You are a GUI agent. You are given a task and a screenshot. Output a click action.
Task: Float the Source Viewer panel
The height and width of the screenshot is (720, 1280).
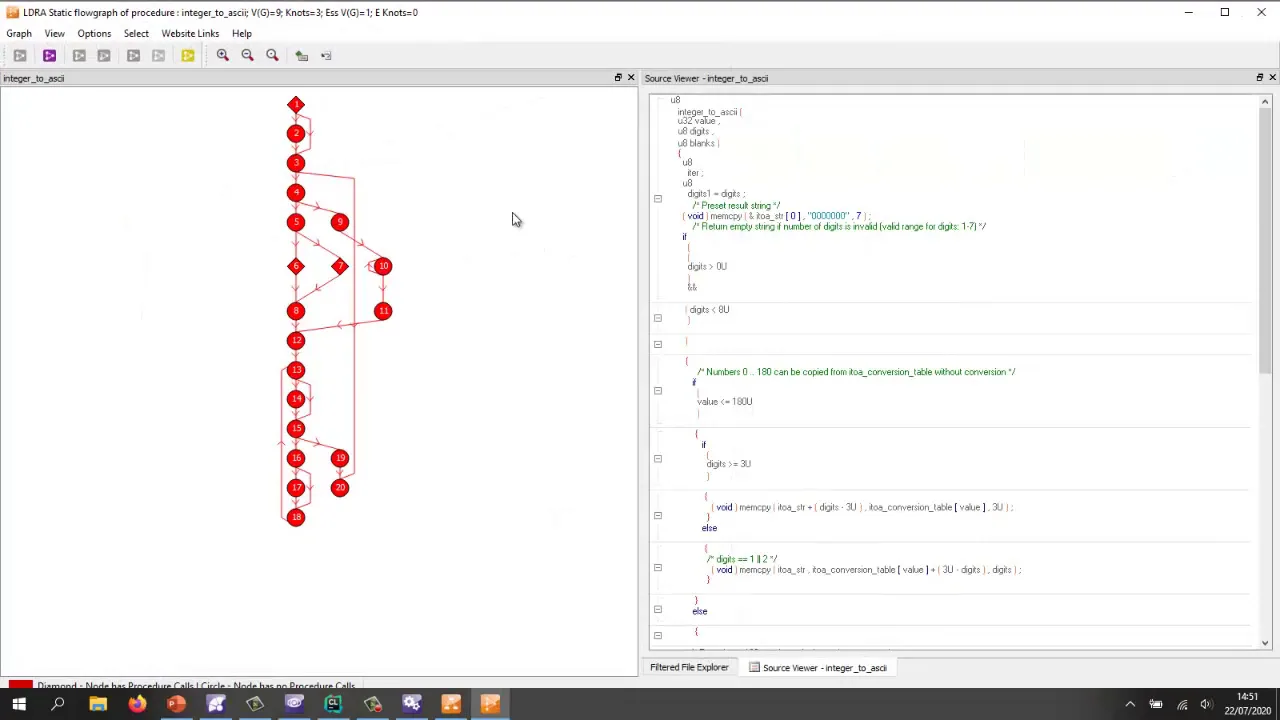click(1260, 78)
